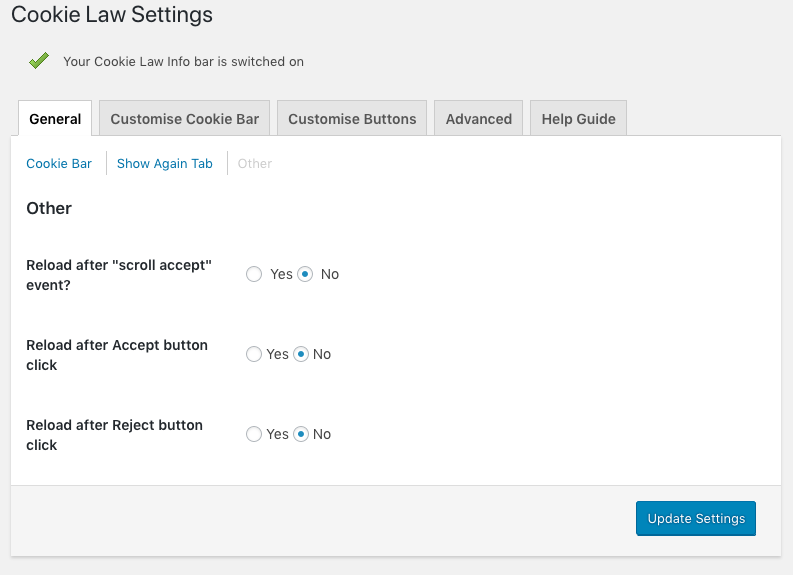
Task: Click the green checkmark status icon
Action: (39, 61)
